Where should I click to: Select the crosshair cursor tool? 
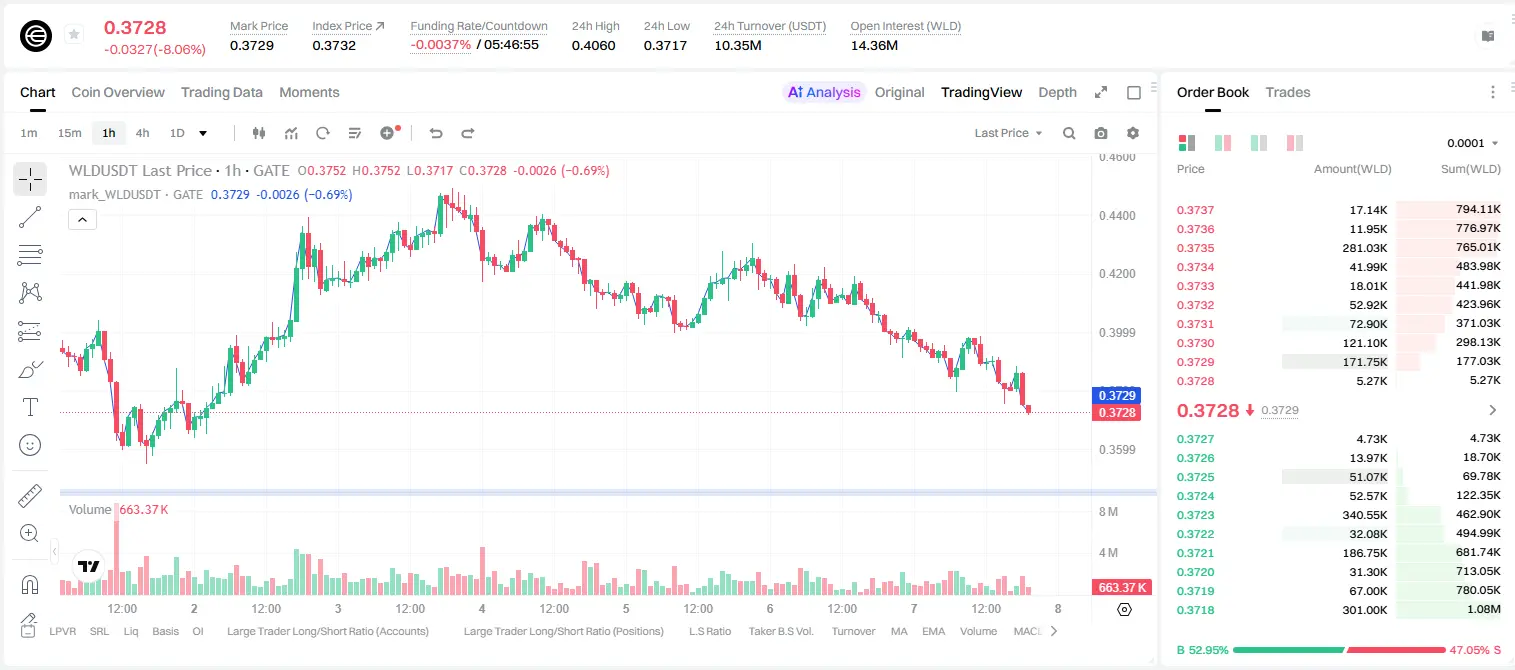(x=30, y=180)
